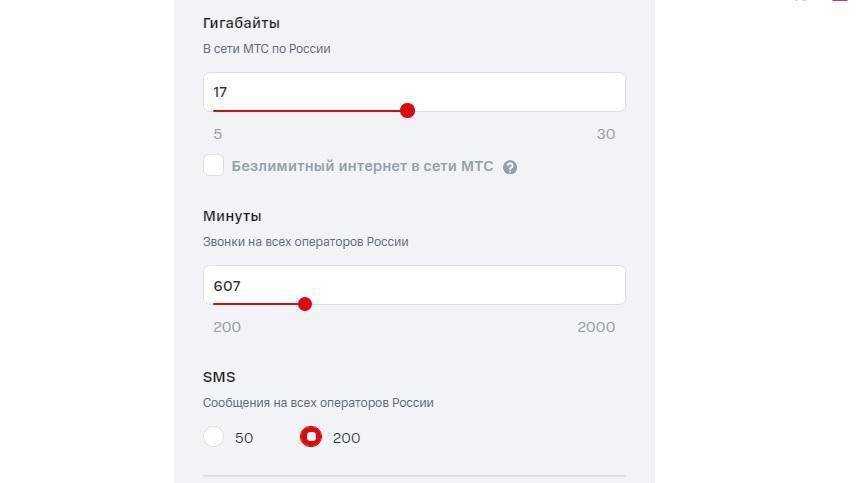Click the Безлимитный интернет в сети МТС label text
Image resolution: width=865 pixels, height=483 pixels.
[x=362, y=166]
